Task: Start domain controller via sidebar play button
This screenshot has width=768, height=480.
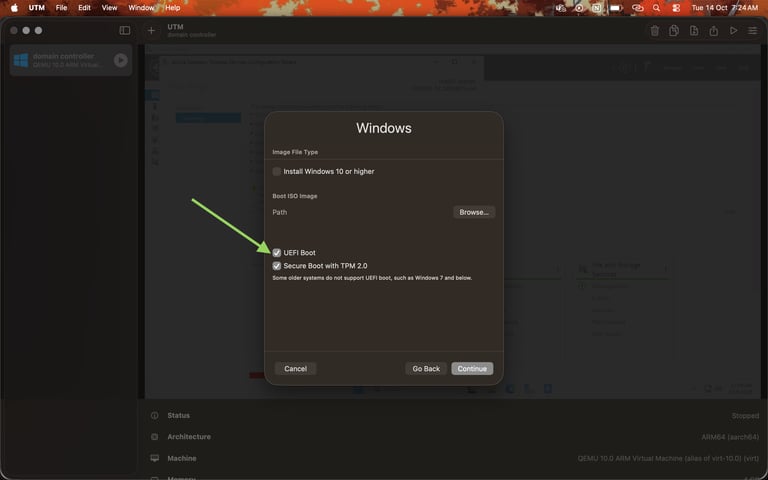Action: coord(120,60)
